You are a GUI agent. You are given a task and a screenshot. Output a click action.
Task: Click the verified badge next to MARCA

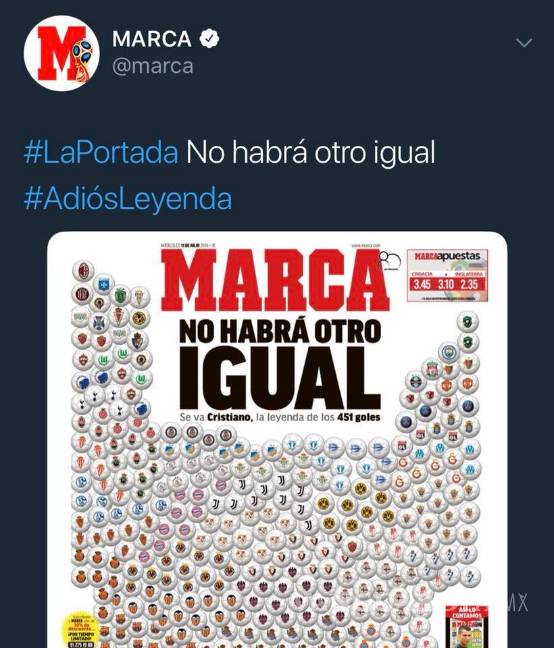[x=209, y=38]
